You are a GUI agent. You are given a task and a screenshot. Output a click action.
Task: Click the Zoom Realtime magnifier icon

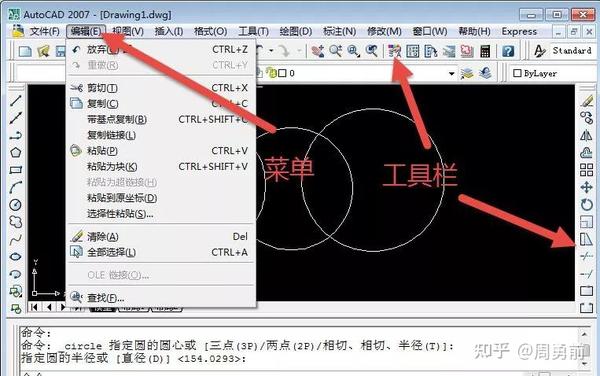point(336,51)
